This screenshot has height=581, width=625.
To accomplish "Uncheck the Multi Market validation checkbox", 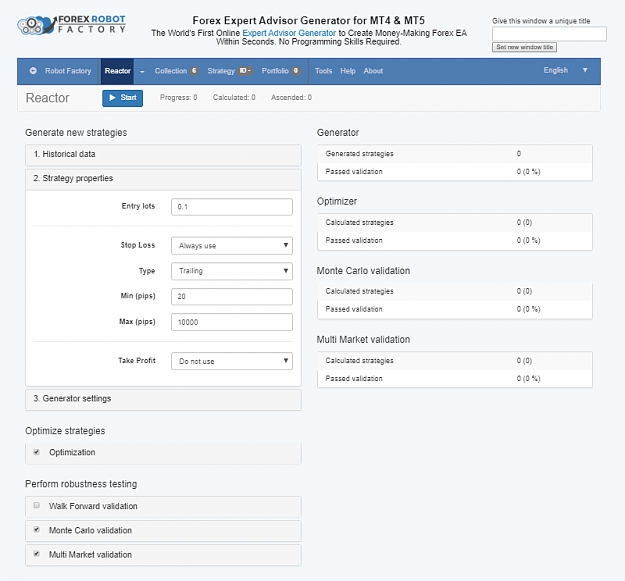I will (37, 554).
